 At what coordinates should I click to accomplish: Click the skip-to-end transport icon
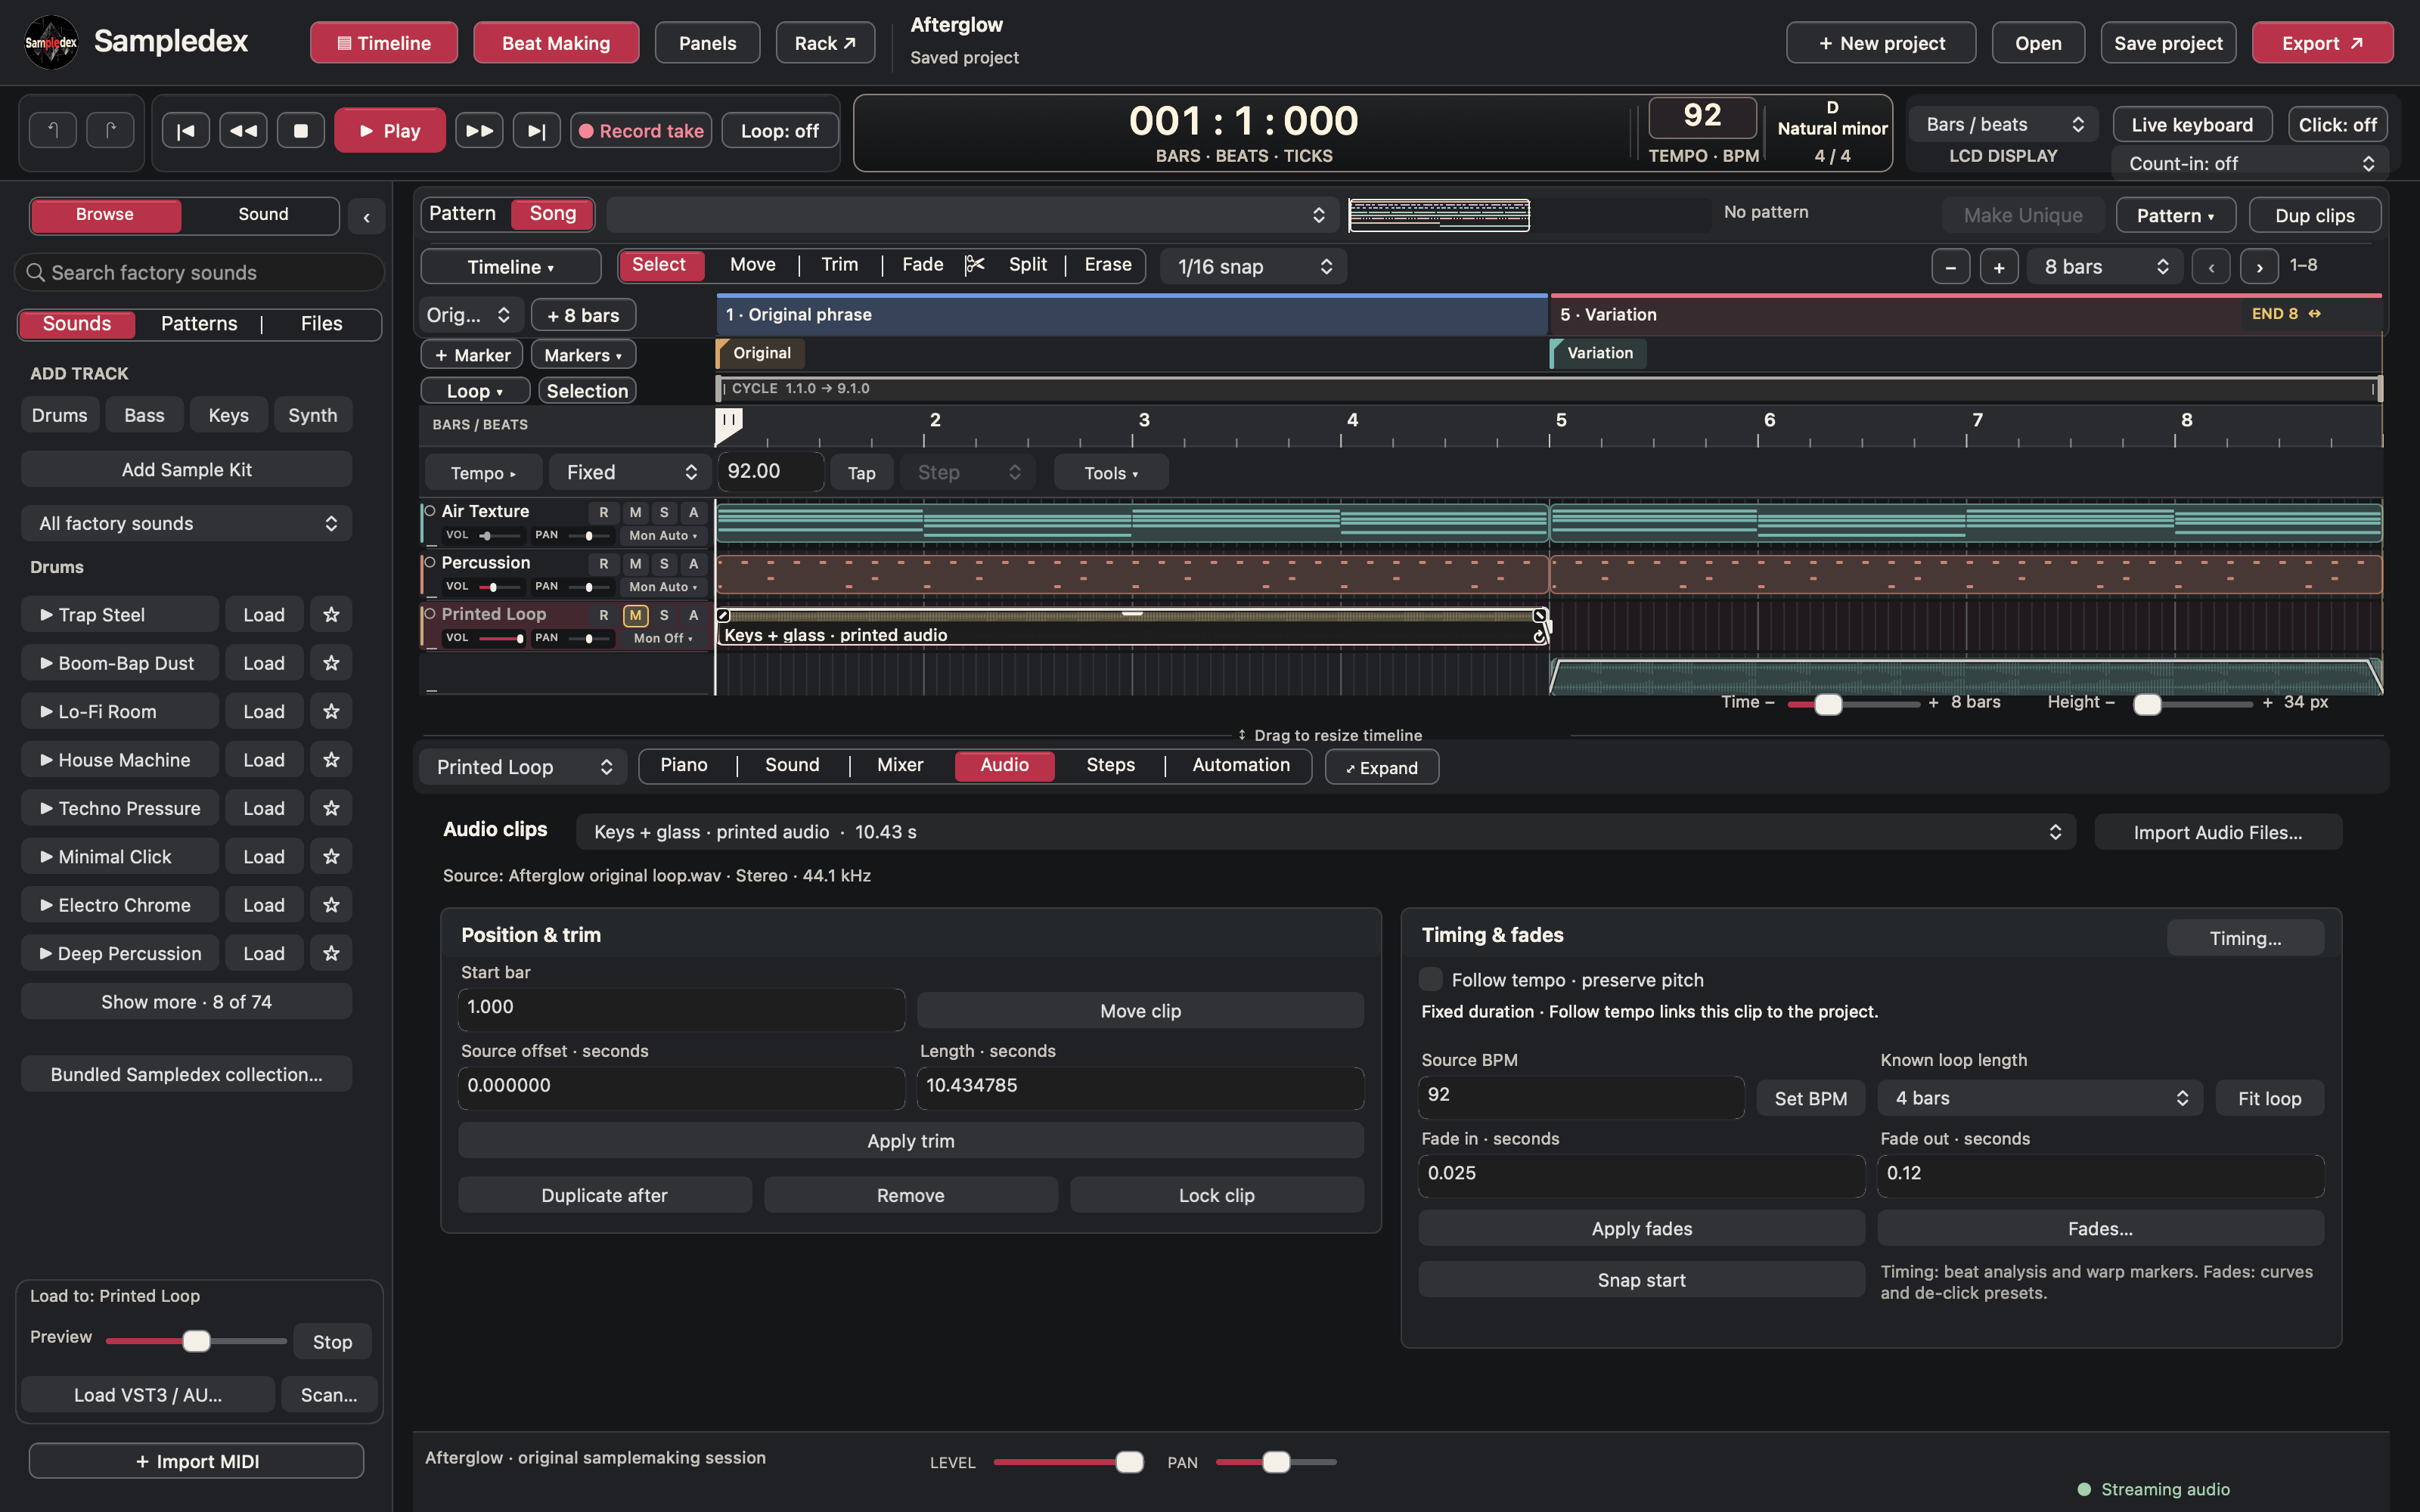coord(537,130)
